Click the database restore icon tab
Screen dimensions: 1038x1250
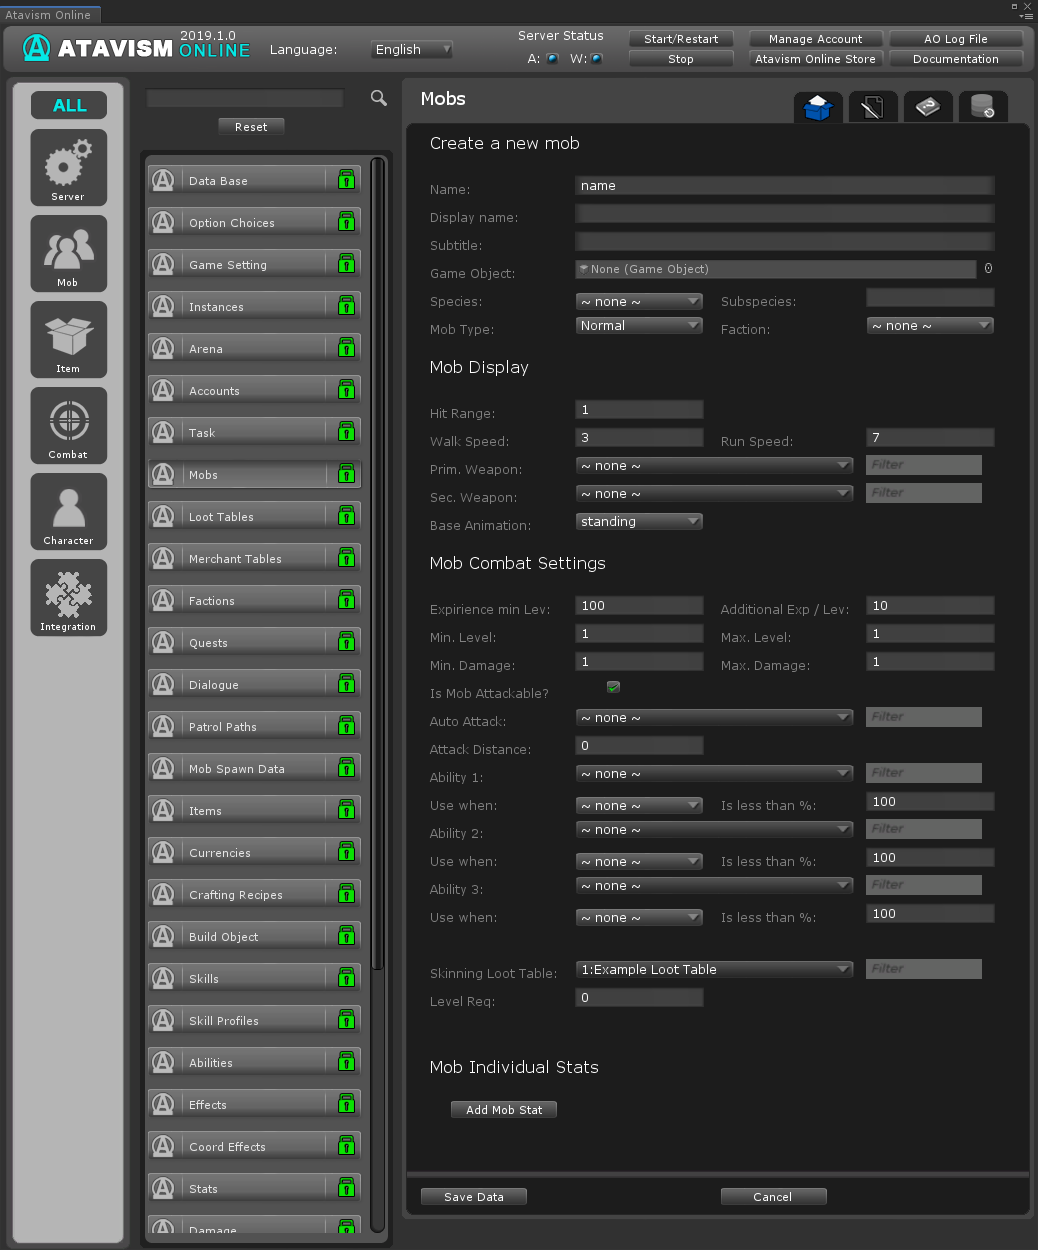[982, 107]
